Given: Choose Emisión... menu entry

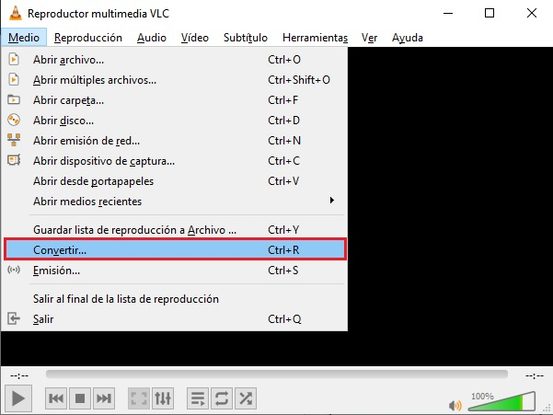Looking at the screenshot, I should click(x=174, y=270).
